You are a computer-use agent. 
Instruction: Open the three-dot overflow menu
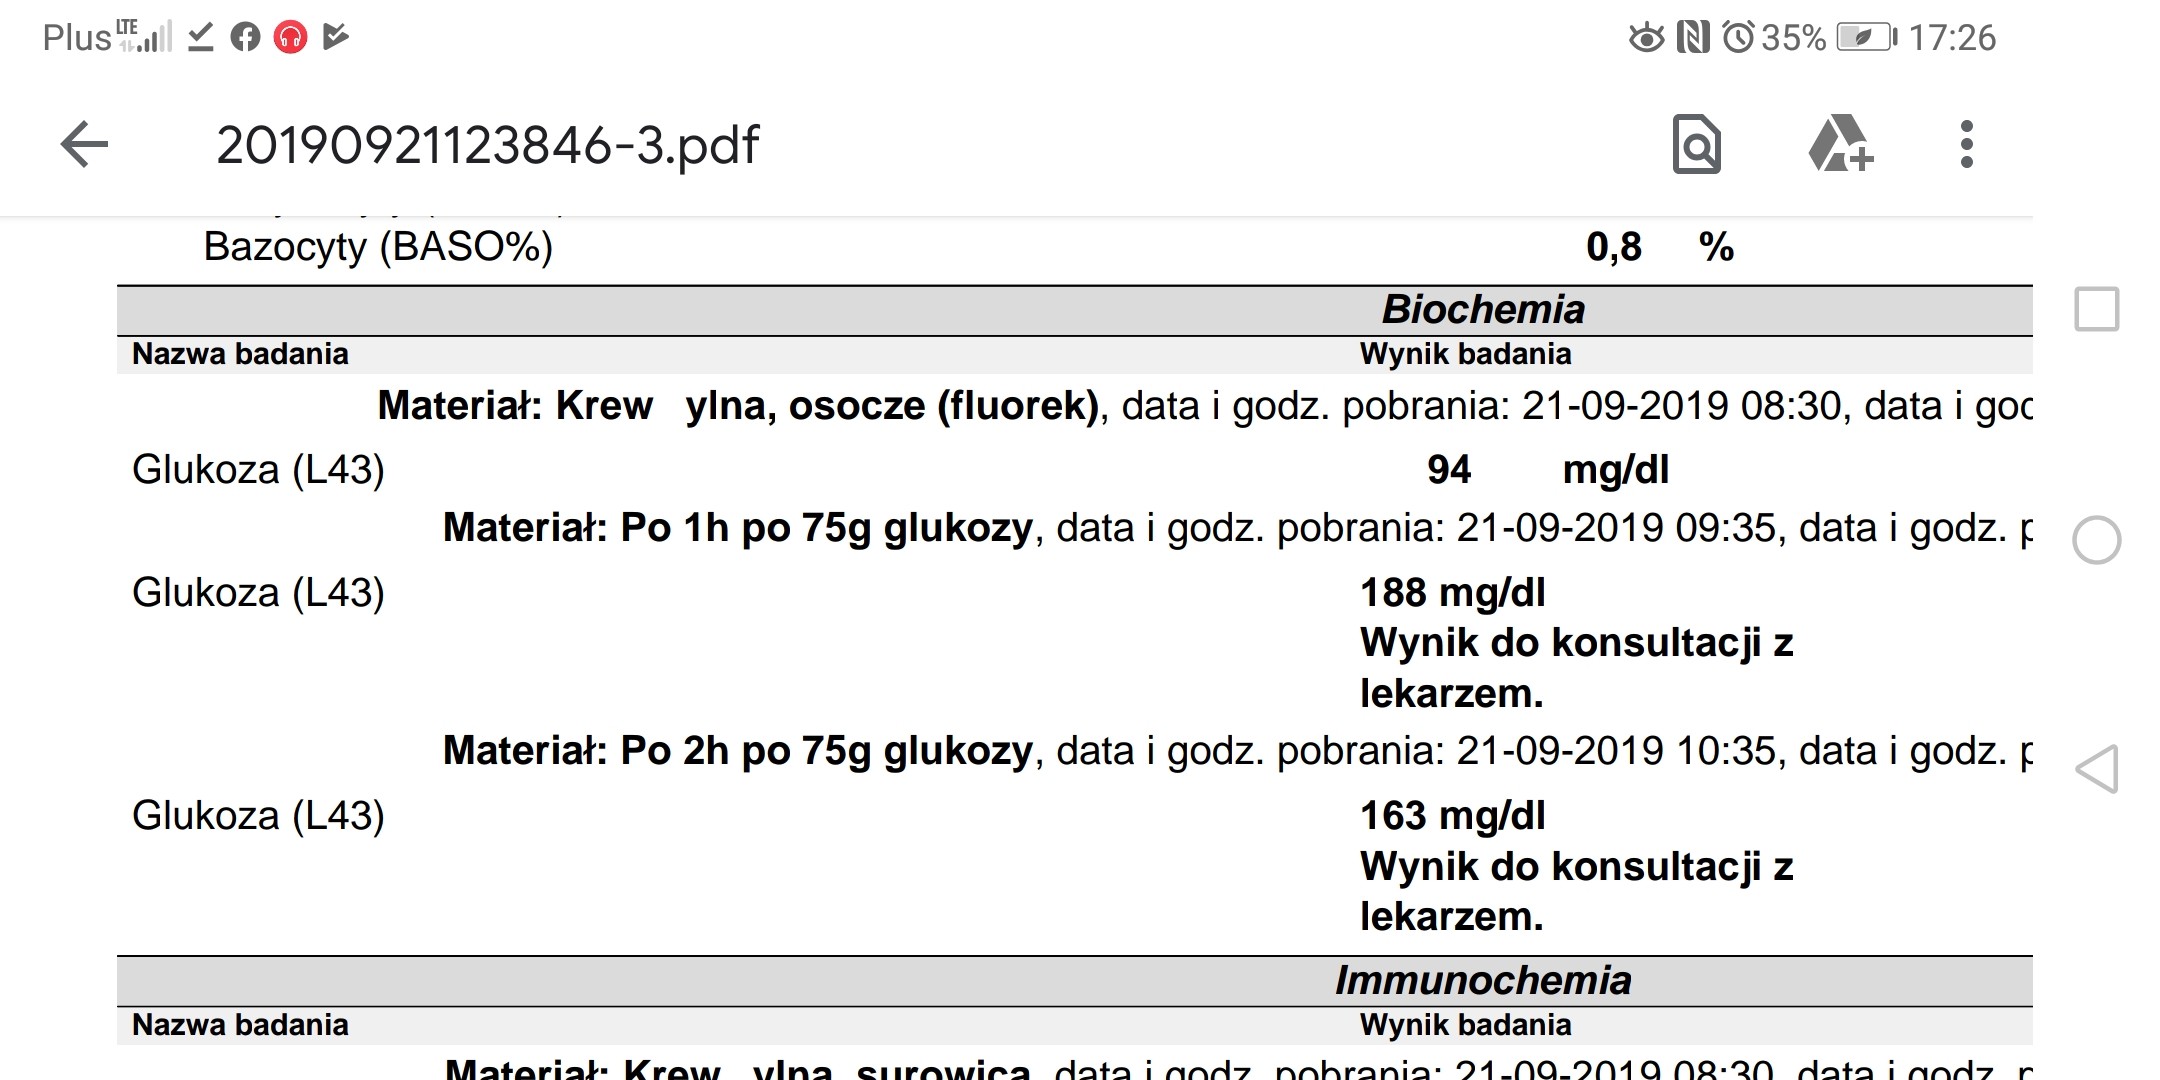(x=1966, y=145)
